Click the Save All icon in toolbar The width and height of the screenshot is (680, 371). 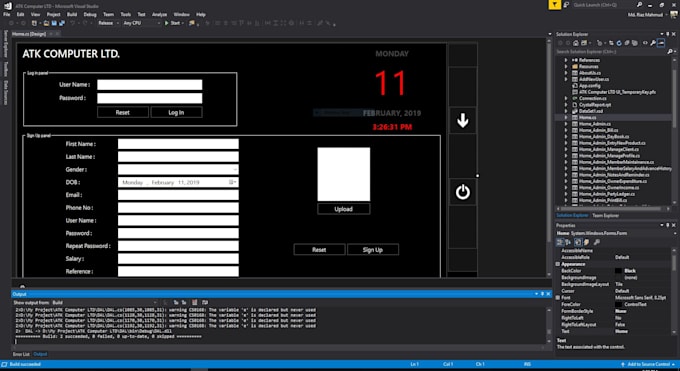(61, 23)
